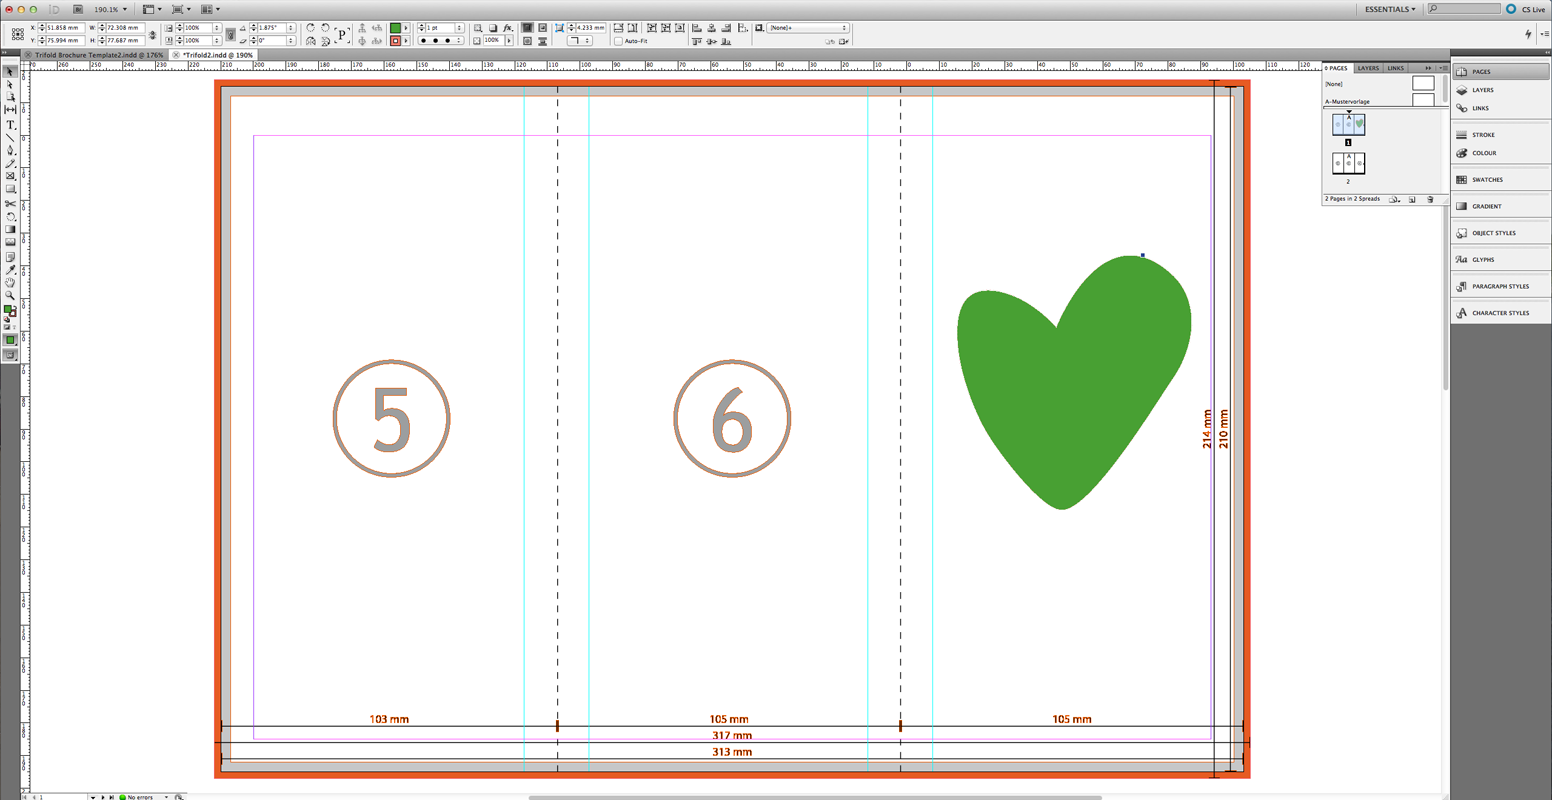Image resolution: width=1552 pixels, height=800 pixels.
Task: Click the X position input field
Action: (66, 28)
